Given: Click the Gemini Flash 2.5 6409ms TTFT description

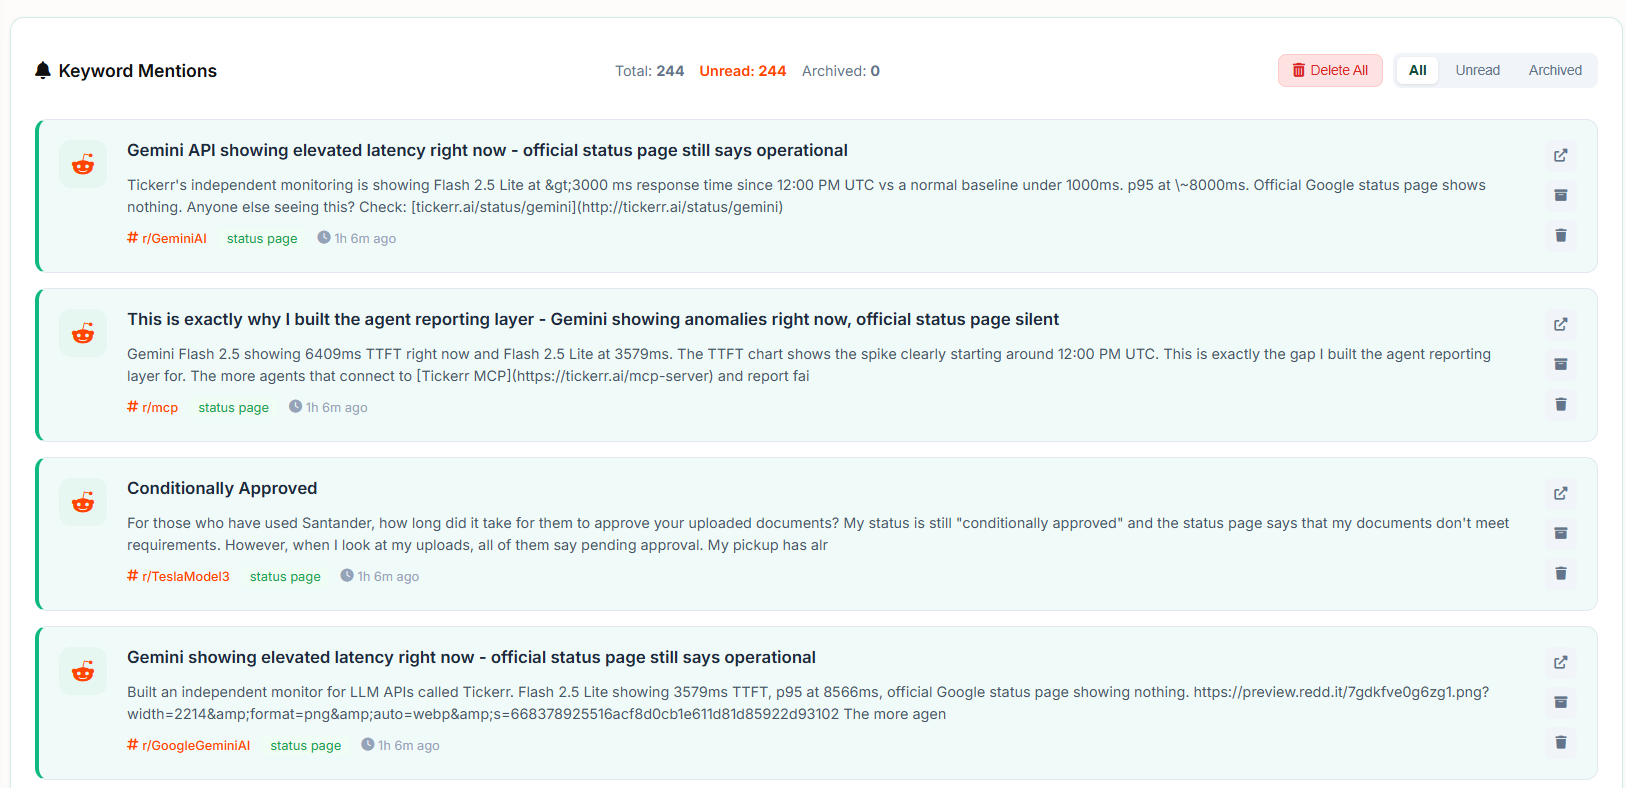Looking at the screenshot, I should tap(809, 365).
